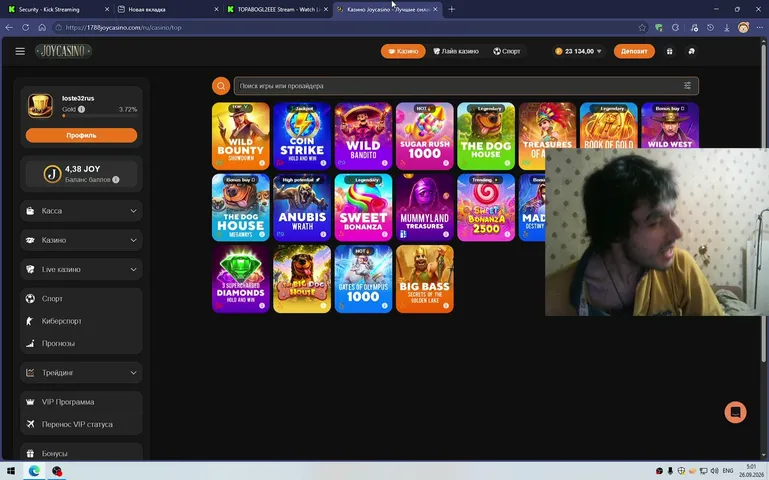769x480 pixels.
Task: Open the gift box icon in header
Action: [669, 51]
